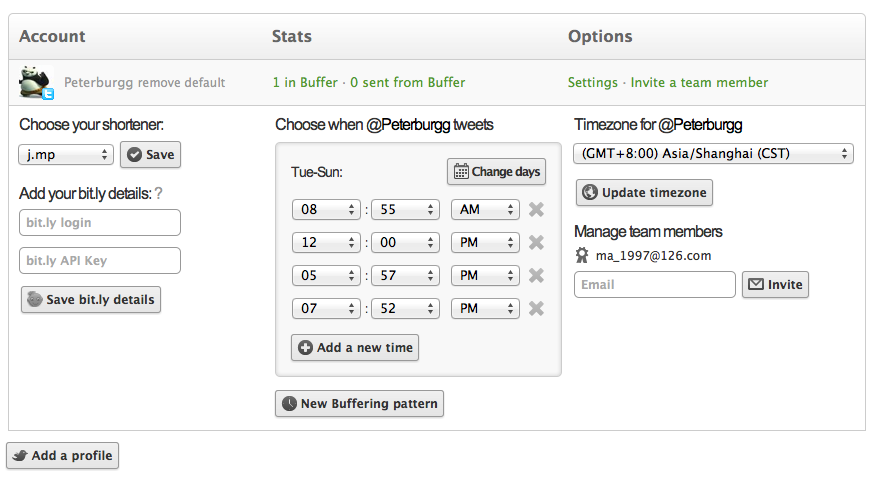Open the minutes dropdown showing 57
Viewport: 876px width, 481px height.
point(404,275)
